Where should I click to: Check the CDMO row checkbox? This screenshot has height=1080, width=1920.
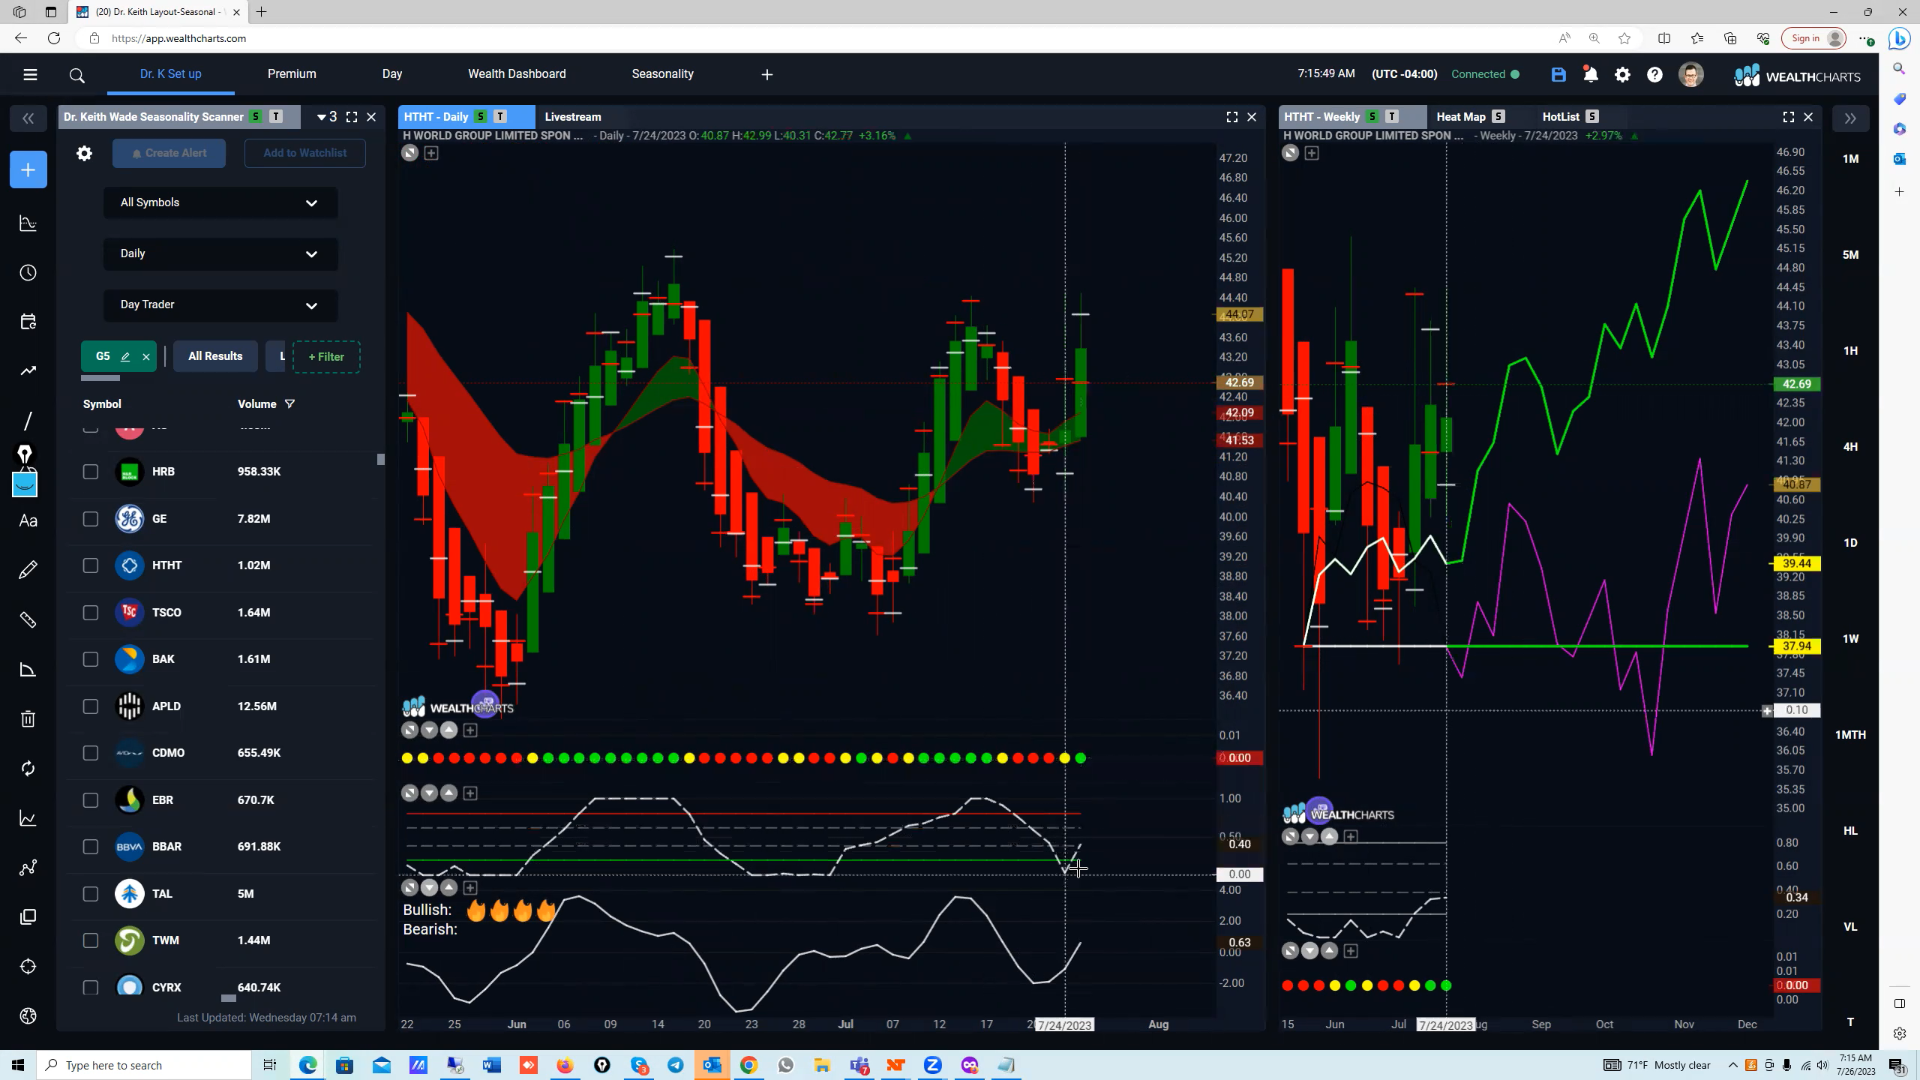(90, 753)
